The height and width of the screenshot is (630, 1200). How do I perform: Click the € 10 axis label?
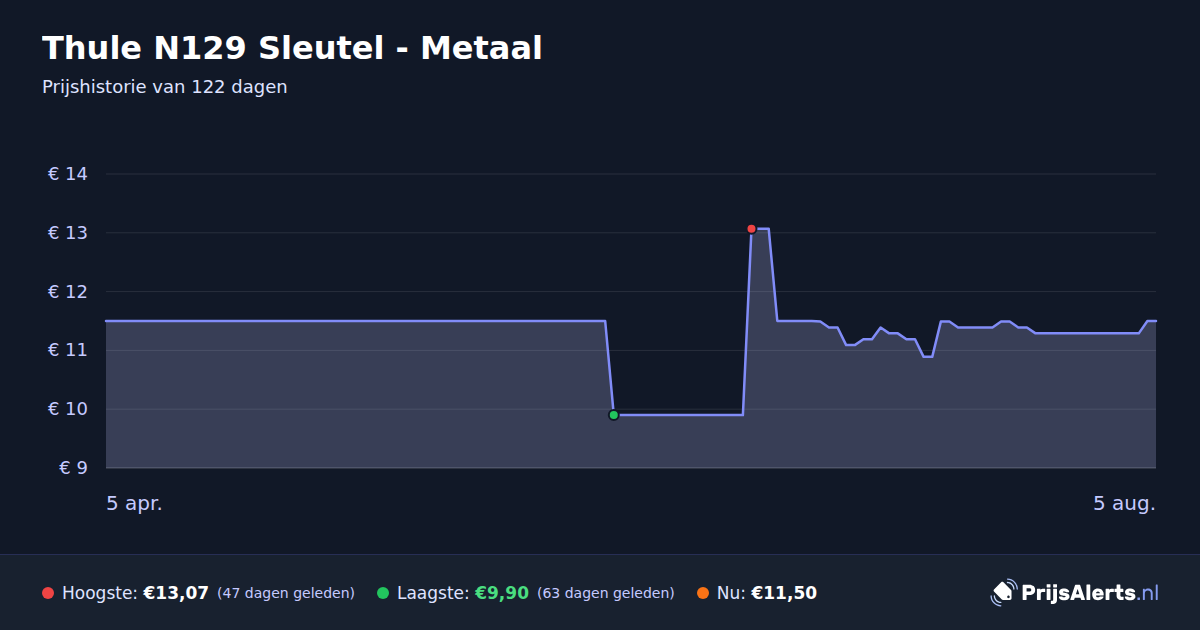68,409
